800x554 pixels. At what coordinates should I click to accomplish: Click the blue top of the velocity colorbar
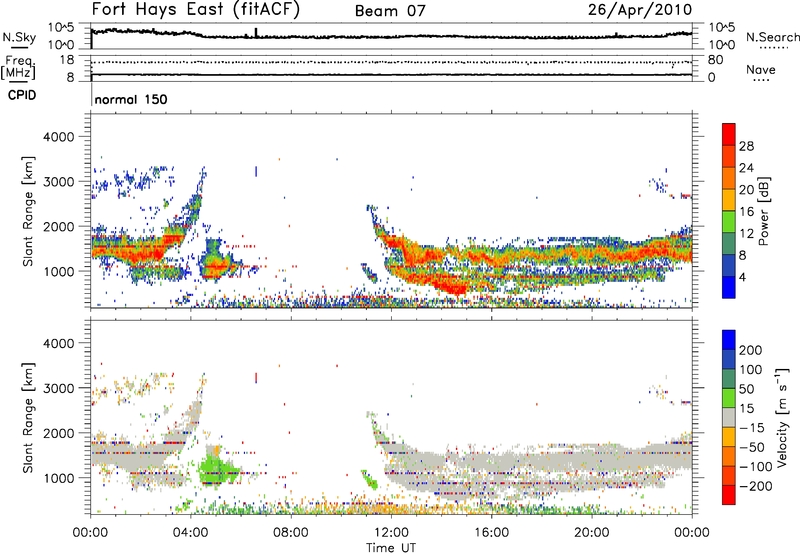pyautogui.click(x=729, y=339)
